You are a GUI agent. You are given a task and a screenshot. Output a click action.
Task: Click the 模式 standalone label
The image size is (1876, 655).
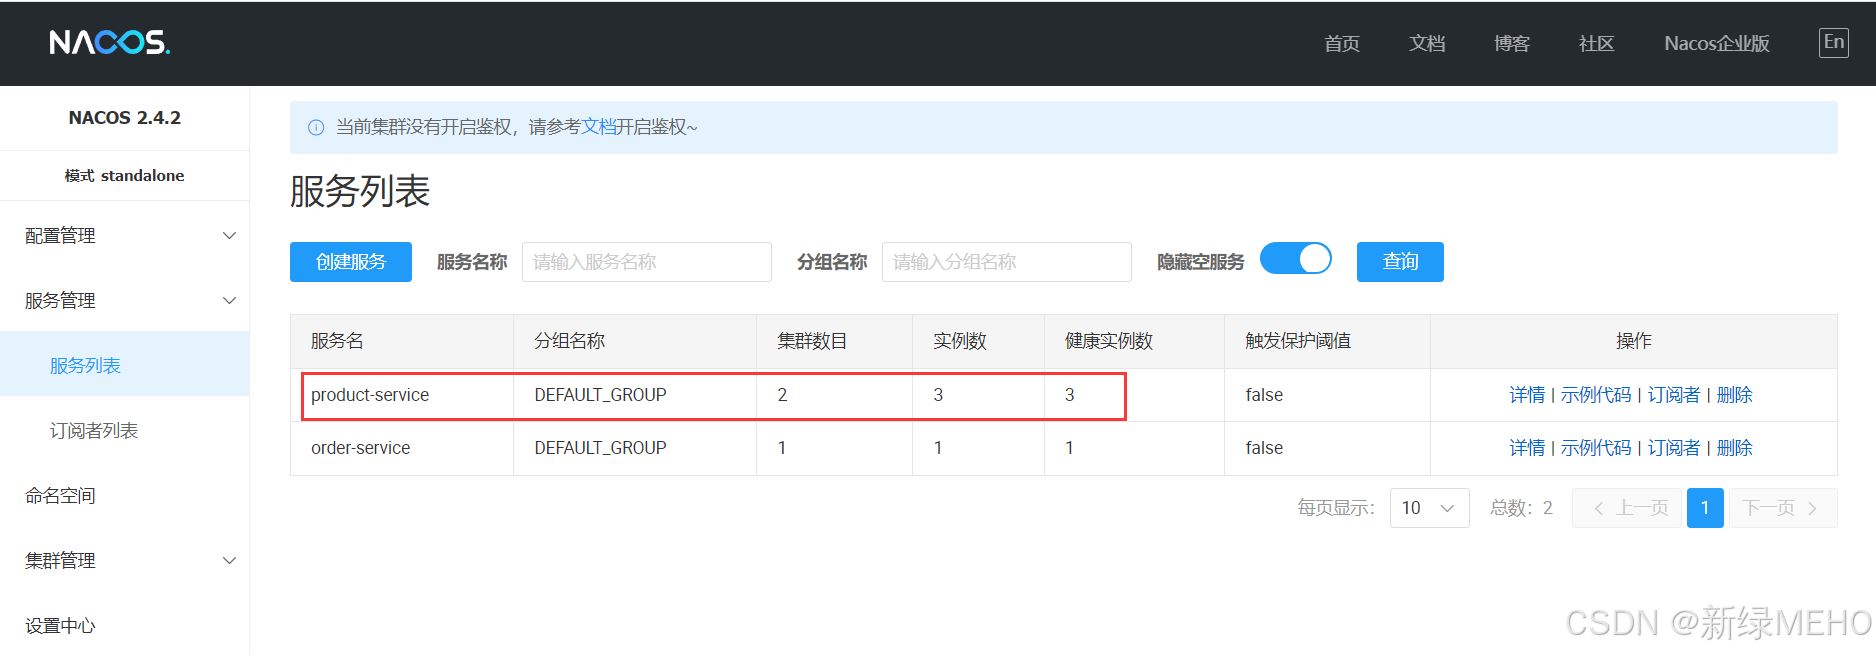point(125,176)
